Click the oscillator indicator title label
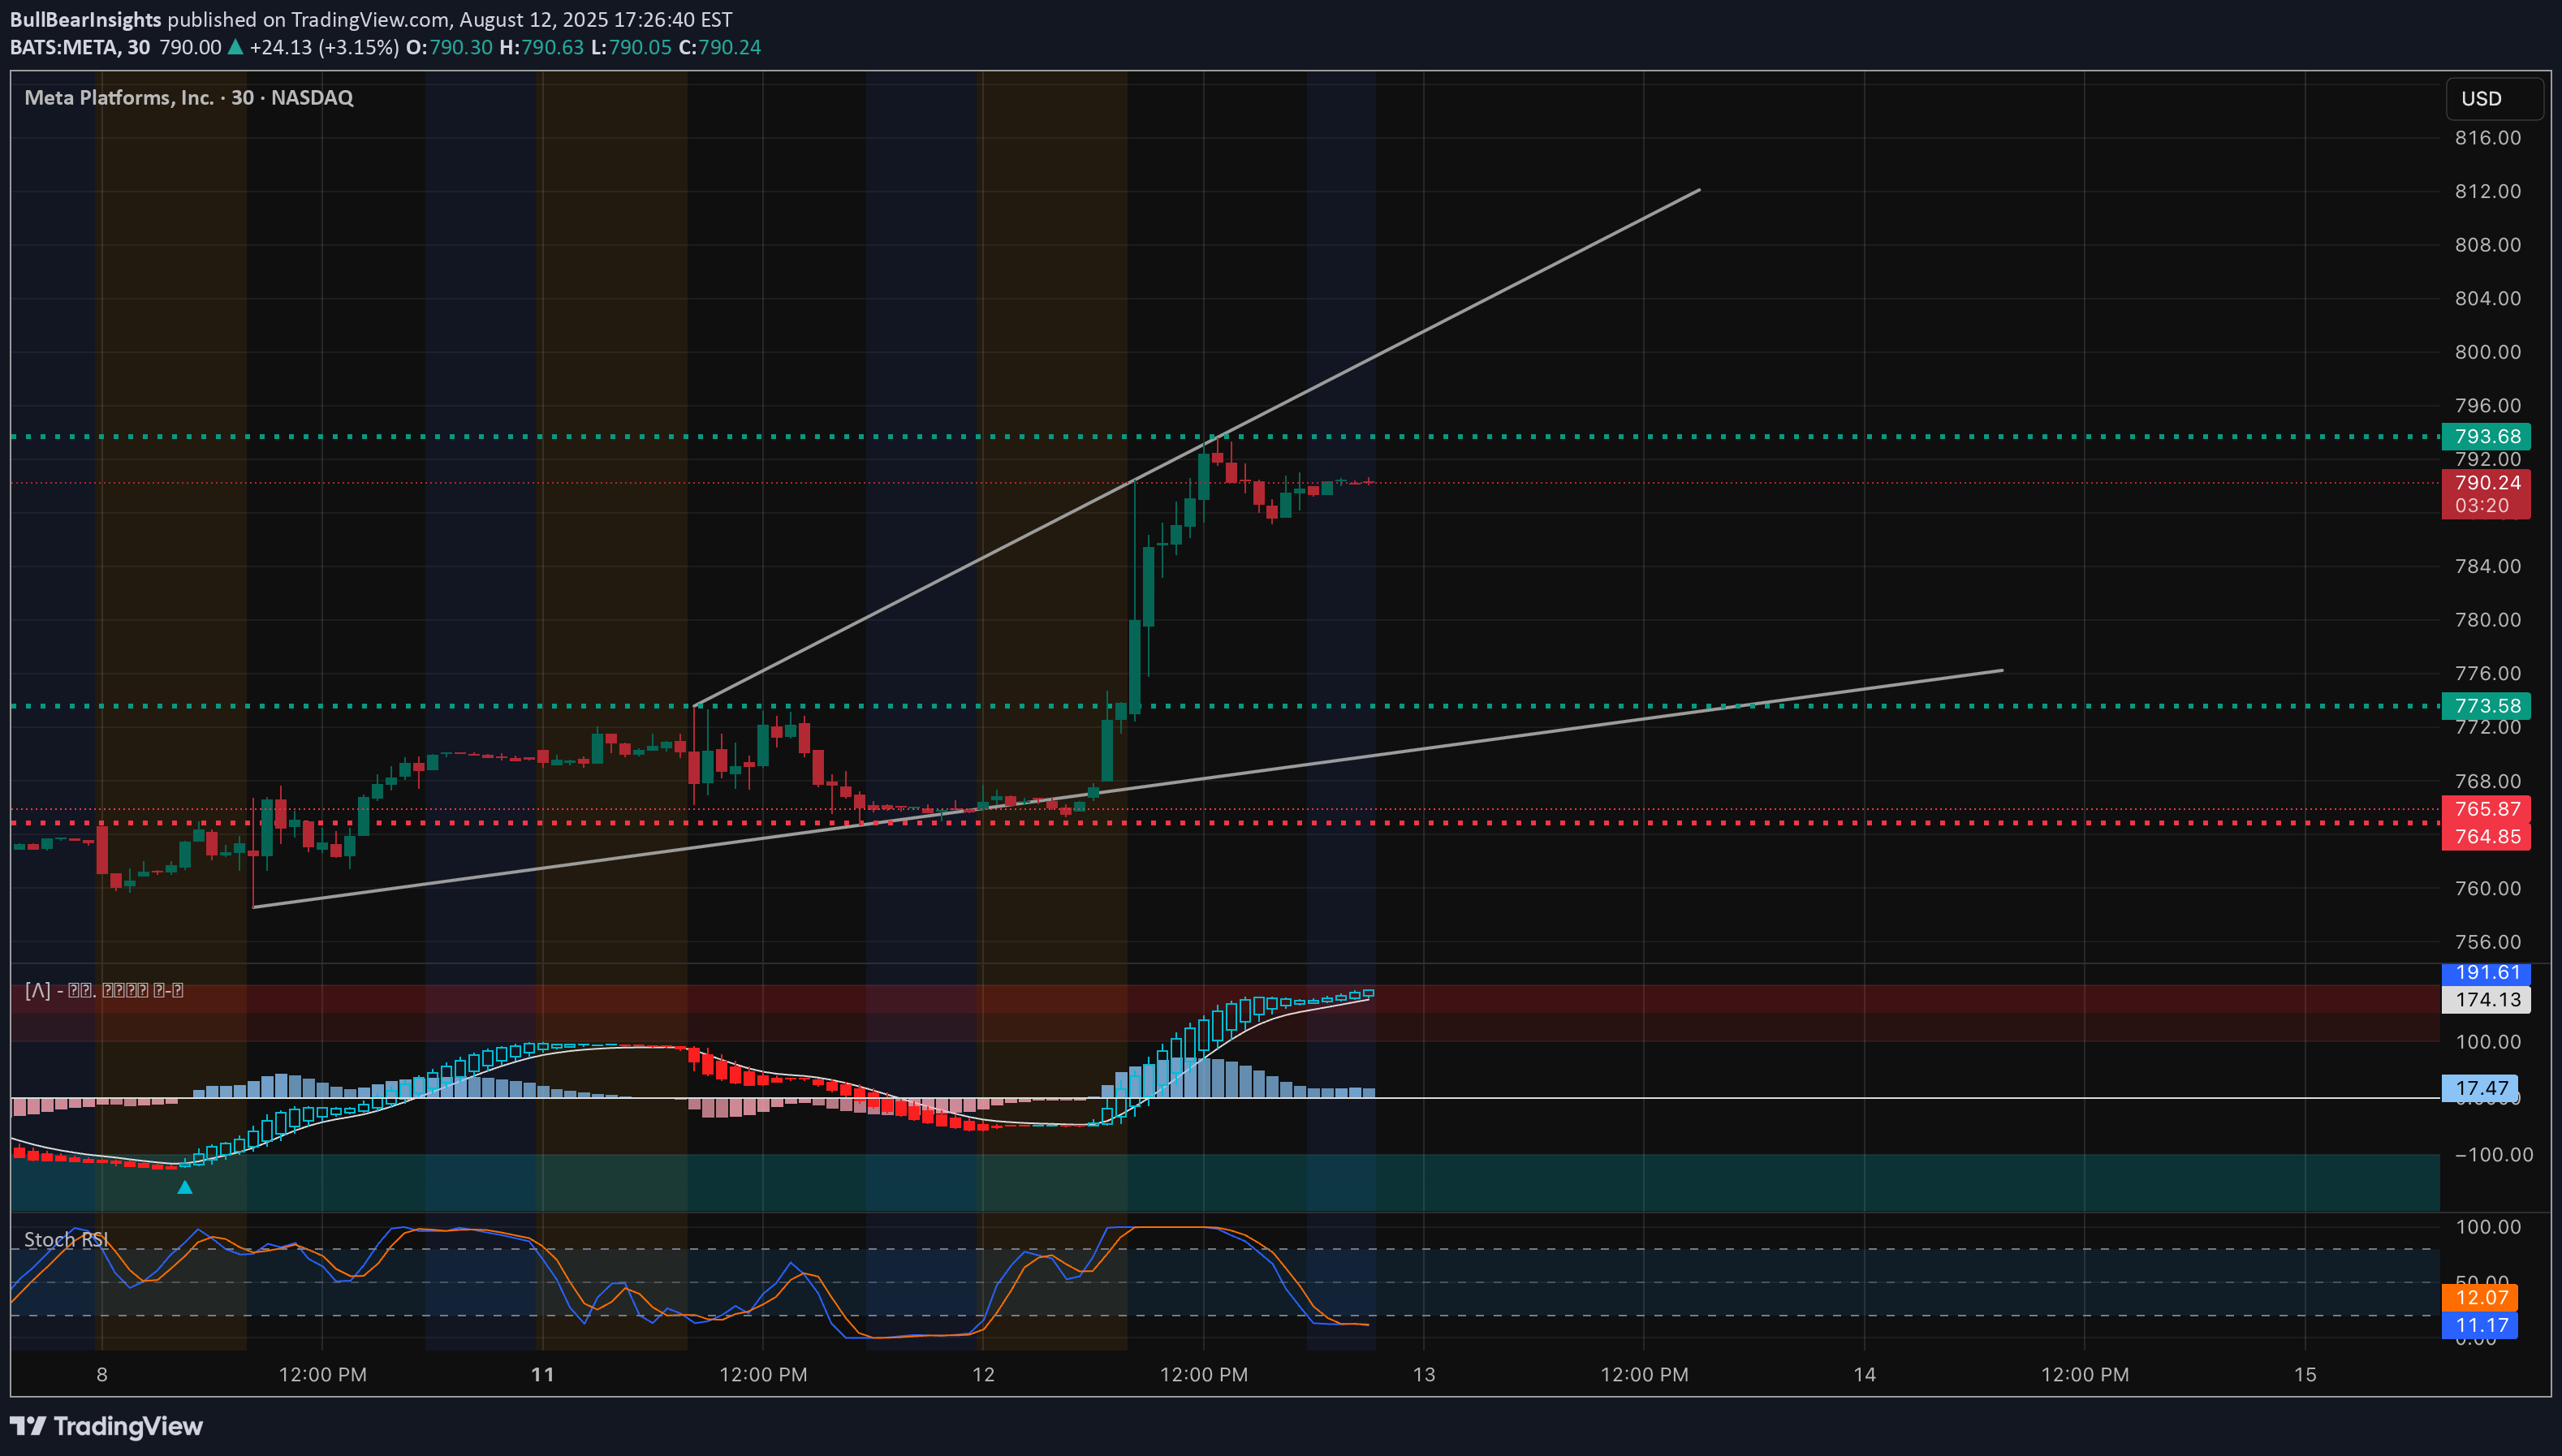 click(104, 991)
